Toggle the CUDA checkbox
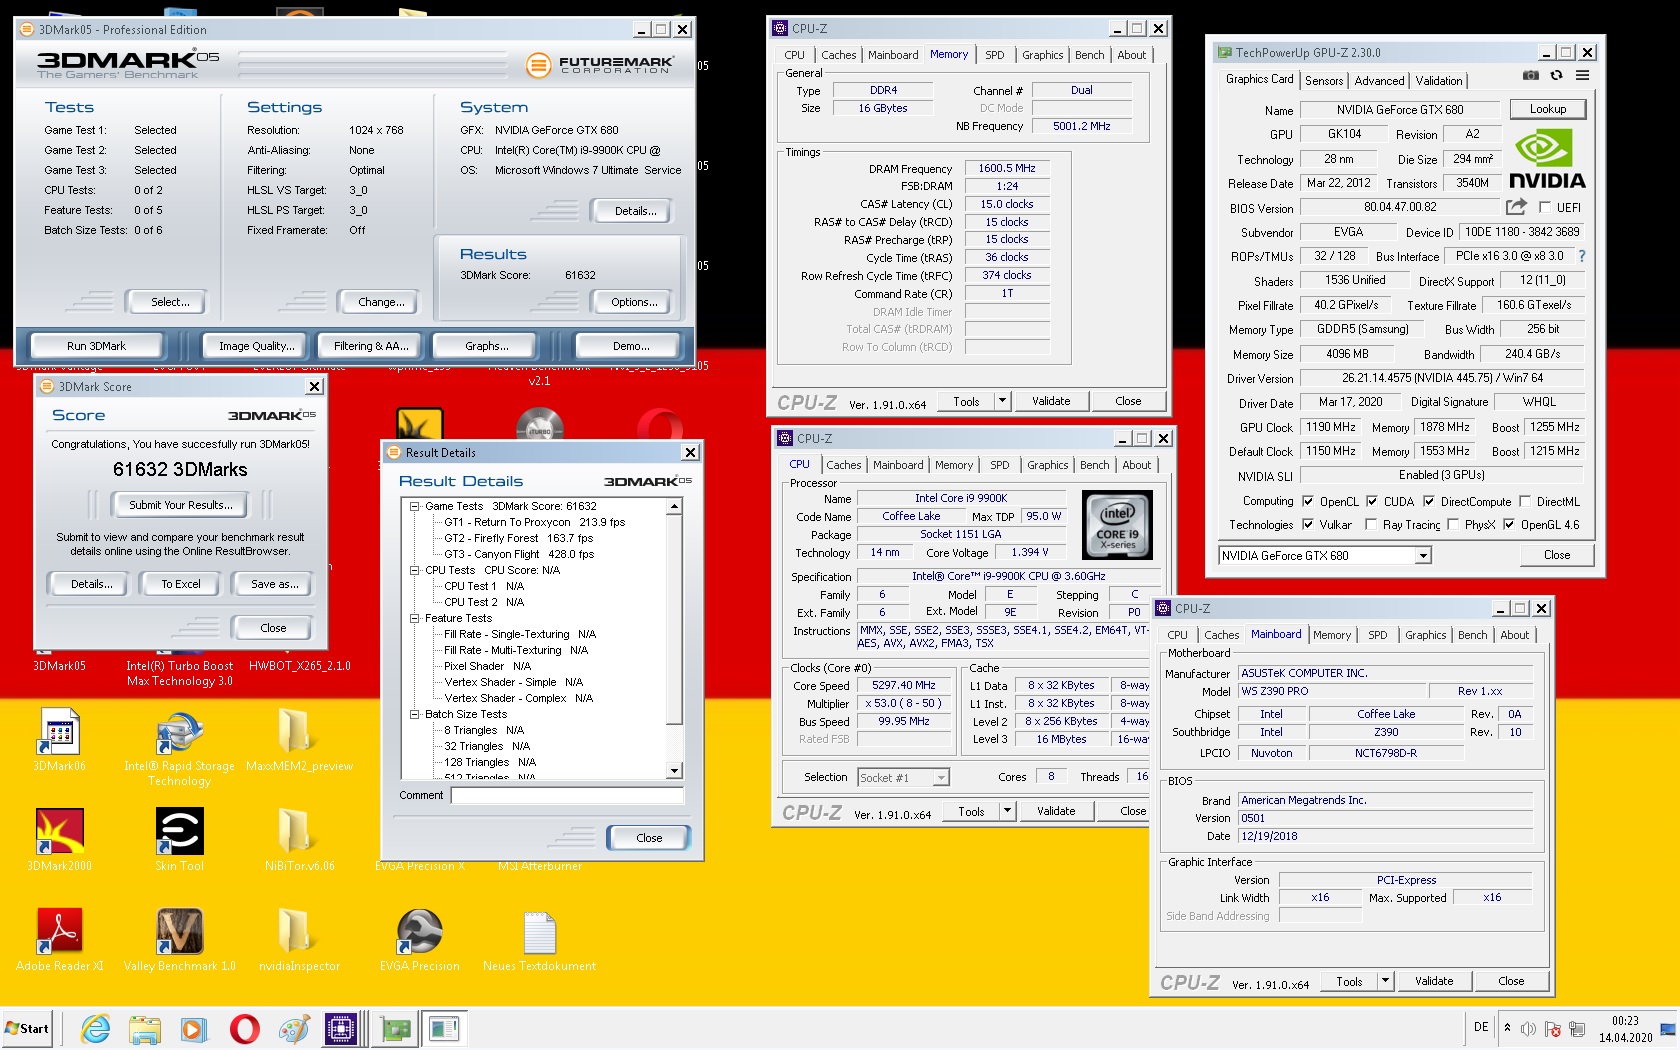The width and height of the screenshot is (1680, 1050). pyautogui.click(x=1372, y=501)
